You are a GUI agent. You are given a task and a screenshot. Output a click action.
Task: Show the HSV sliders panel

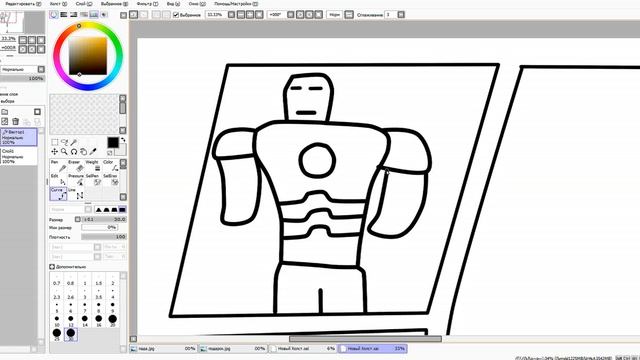coord(74,15)
